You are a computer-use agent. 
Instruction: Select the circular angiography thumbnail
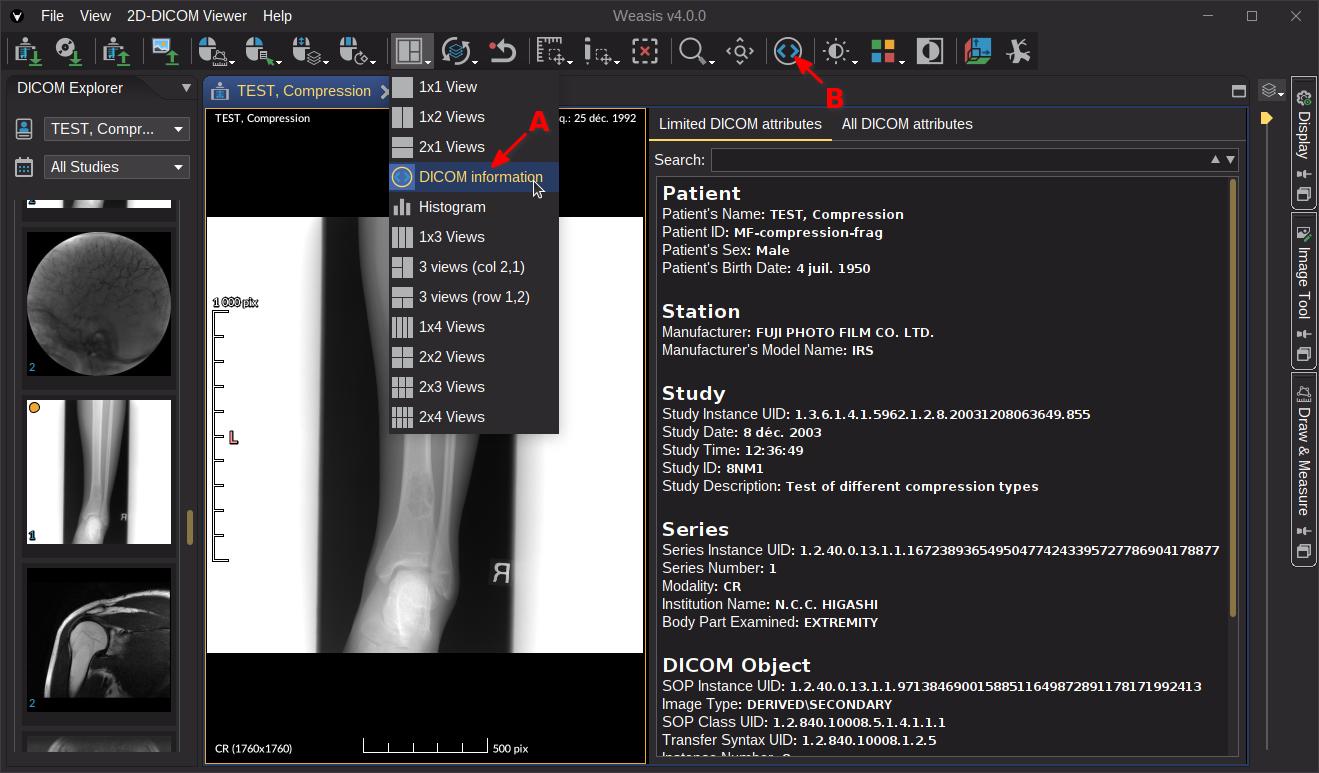99,304
